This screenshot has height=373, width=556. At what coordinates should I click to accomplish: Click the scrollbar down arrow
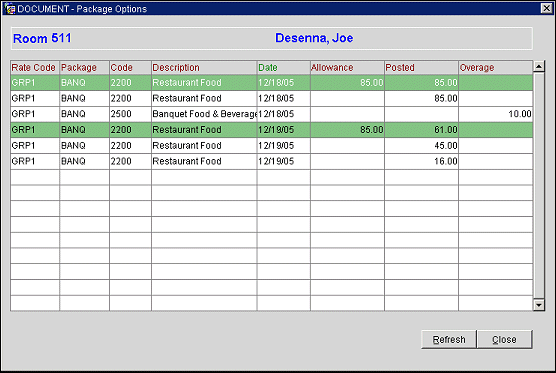click(539, 305)
